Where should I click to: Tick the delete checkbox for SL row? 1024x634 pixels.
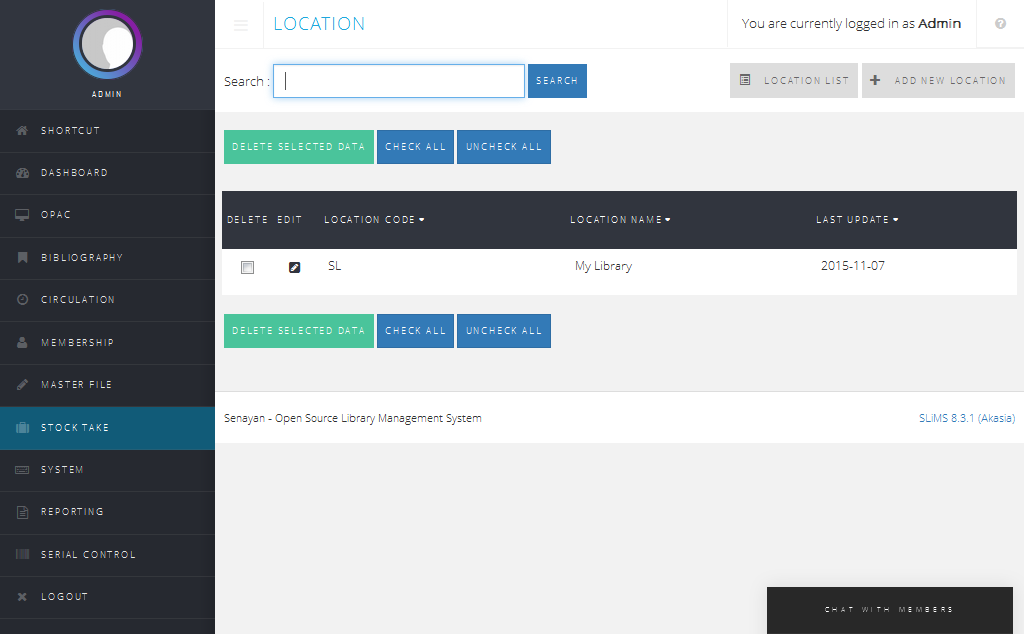click(x=248, y=267)
